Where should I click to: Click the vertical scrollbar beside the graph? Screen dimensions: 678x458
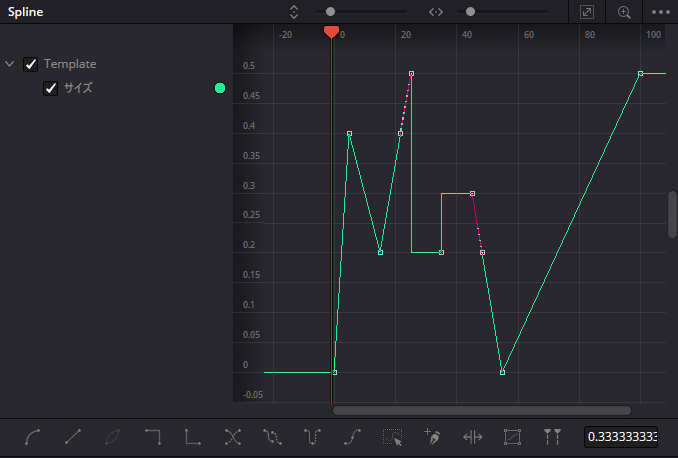[672, 214]
